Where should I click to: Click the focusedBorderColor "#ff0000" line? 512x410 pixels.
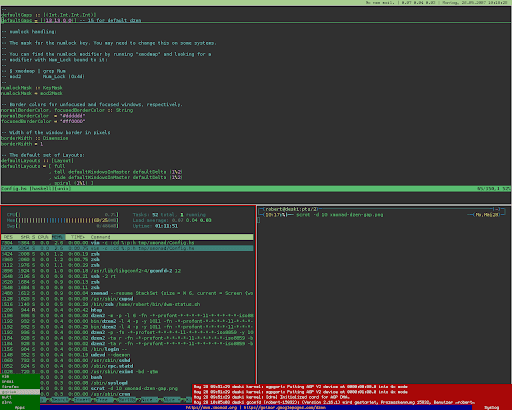pyautogui.click(x=43, y=121)
